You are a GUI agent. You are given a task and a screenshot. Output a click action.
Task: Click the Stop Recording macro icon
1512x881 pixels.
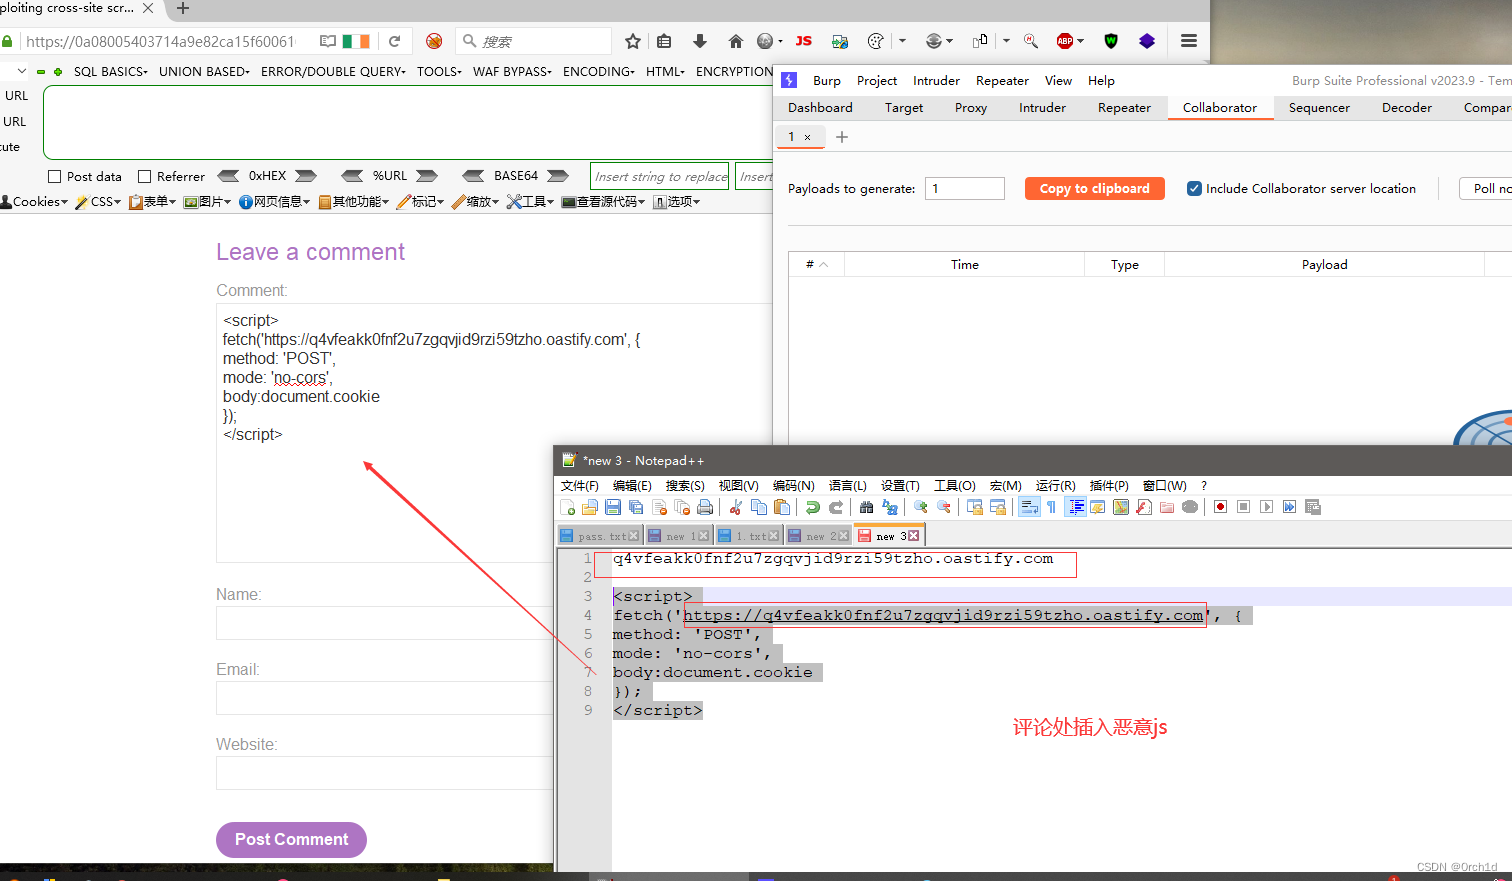point(1243,507)
